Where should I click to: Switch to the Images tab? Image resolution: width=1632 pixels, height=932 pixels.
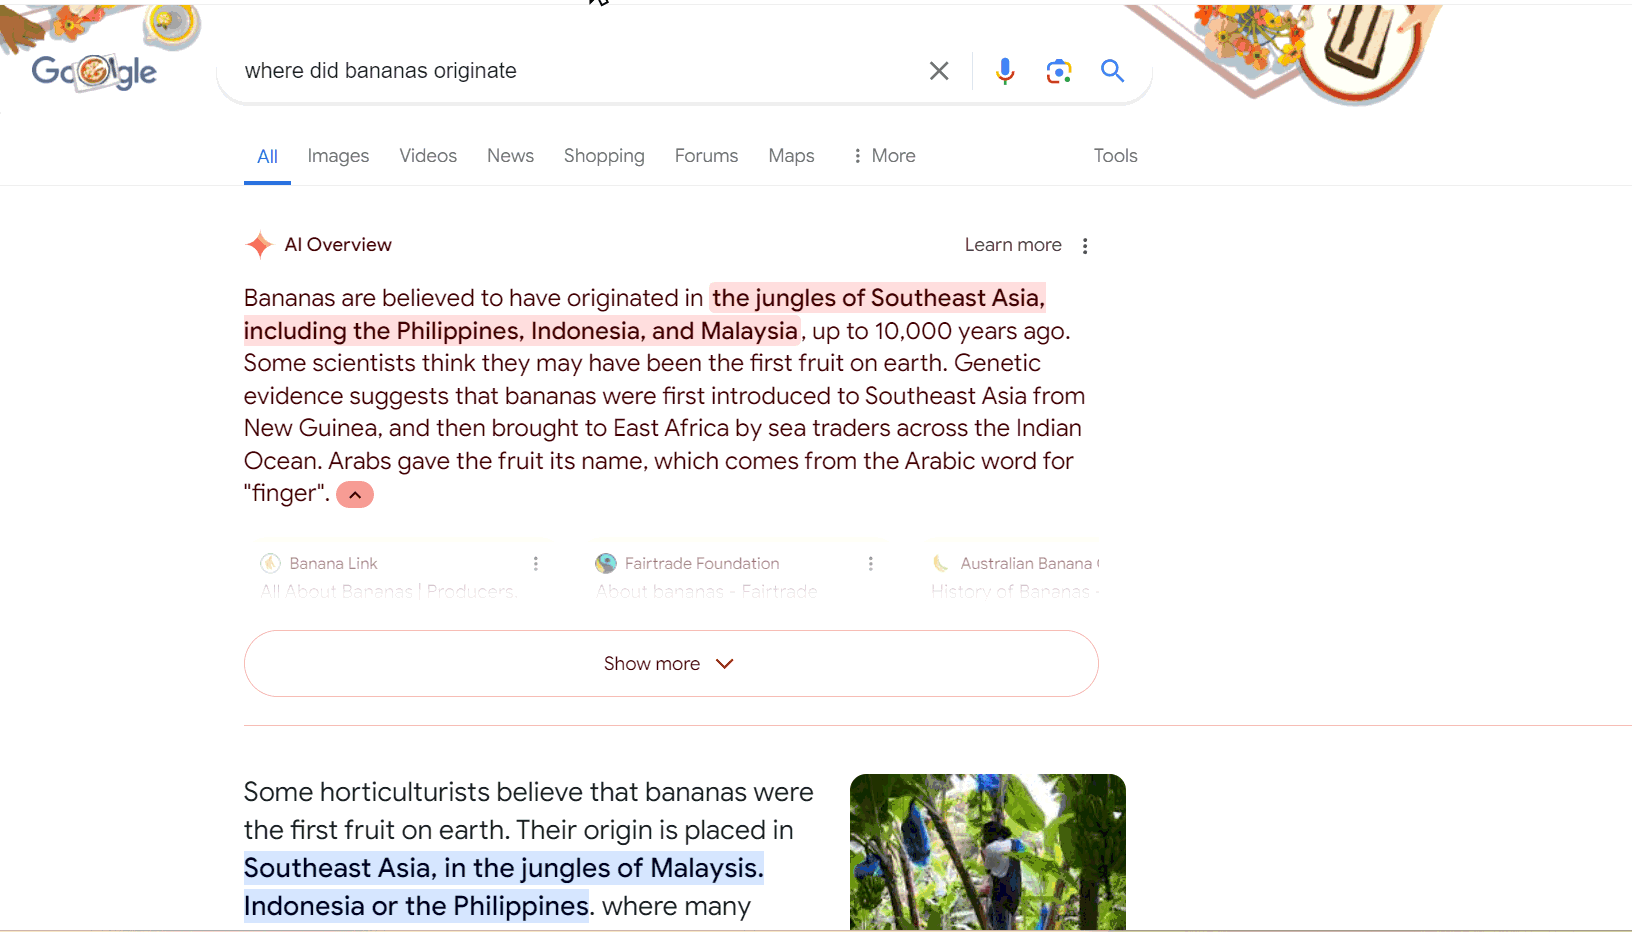(x=338, y=156)
